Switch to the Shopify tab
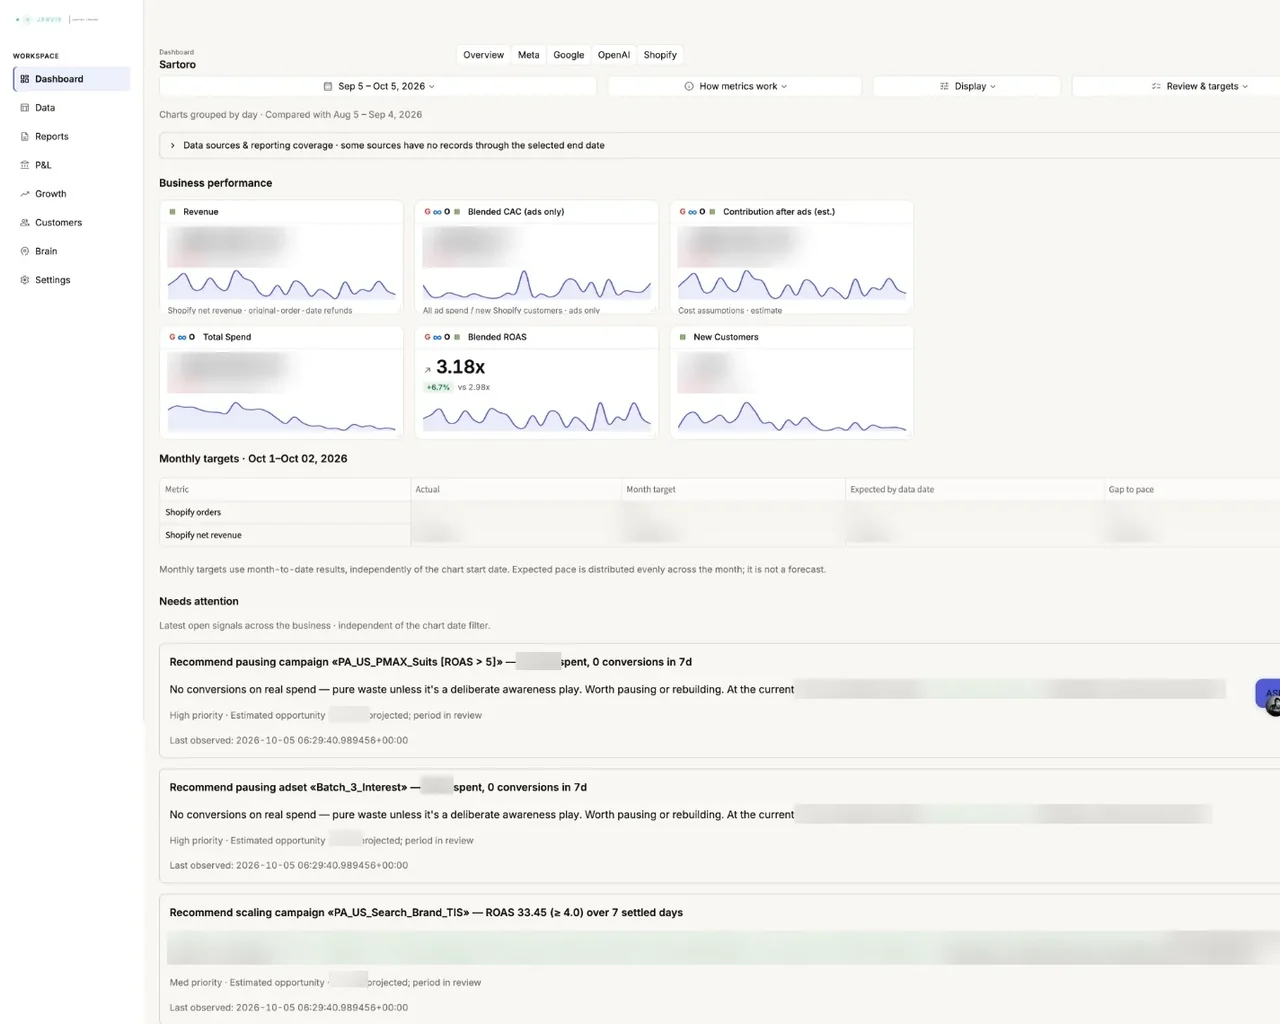The image size is (1280, 1024). click(660, 55)
